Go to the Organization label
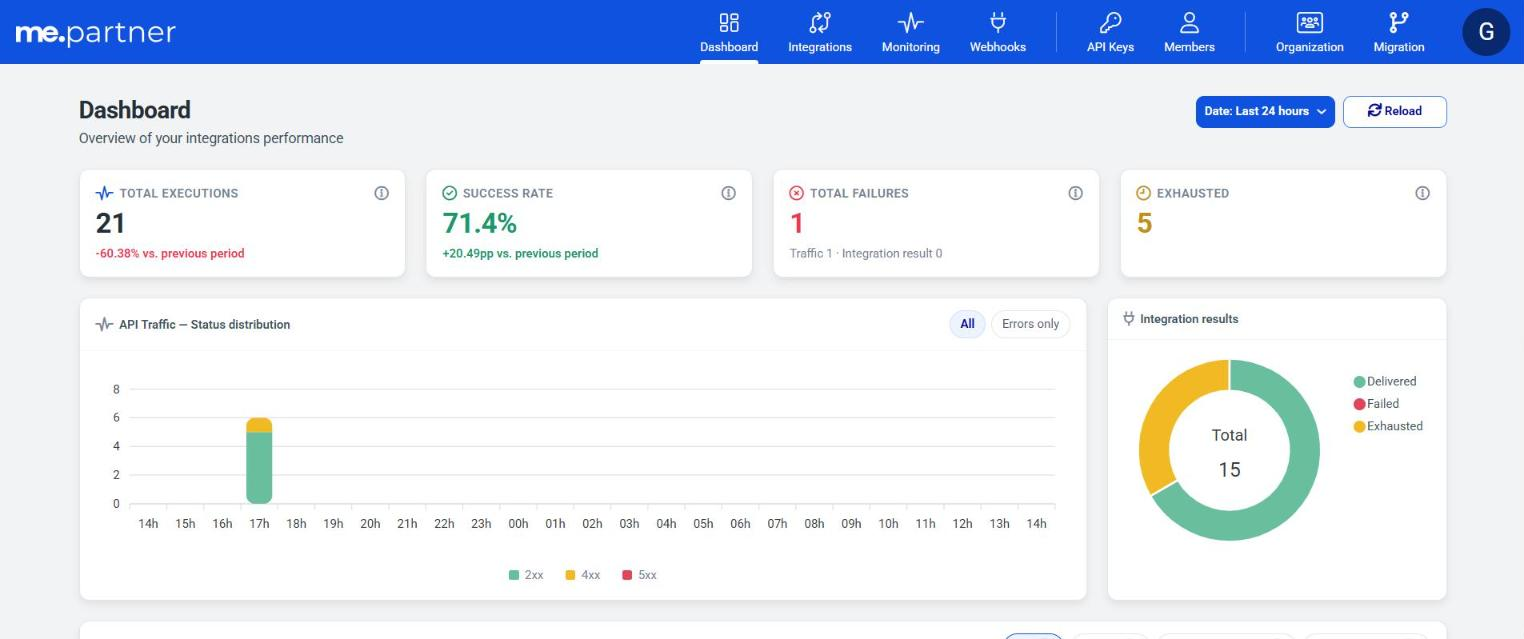The width and height of the screenshot is (1524, 639). 1309,47
